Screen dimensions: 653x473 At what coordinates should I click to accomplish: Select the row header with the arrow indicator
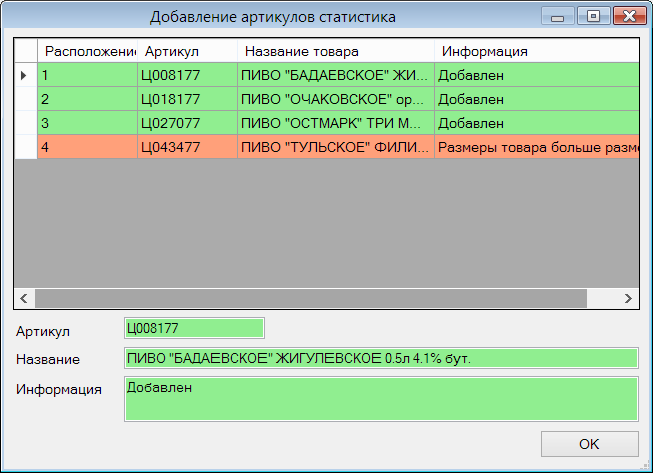point(26,75)
